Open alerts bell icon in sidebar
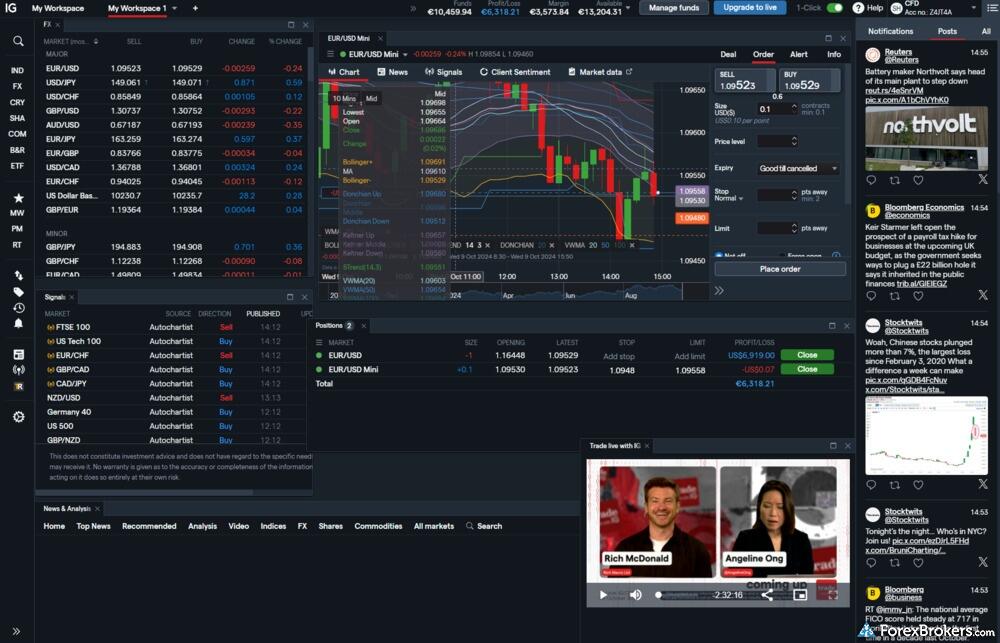 pyautogui.click(x=18, y=323)
